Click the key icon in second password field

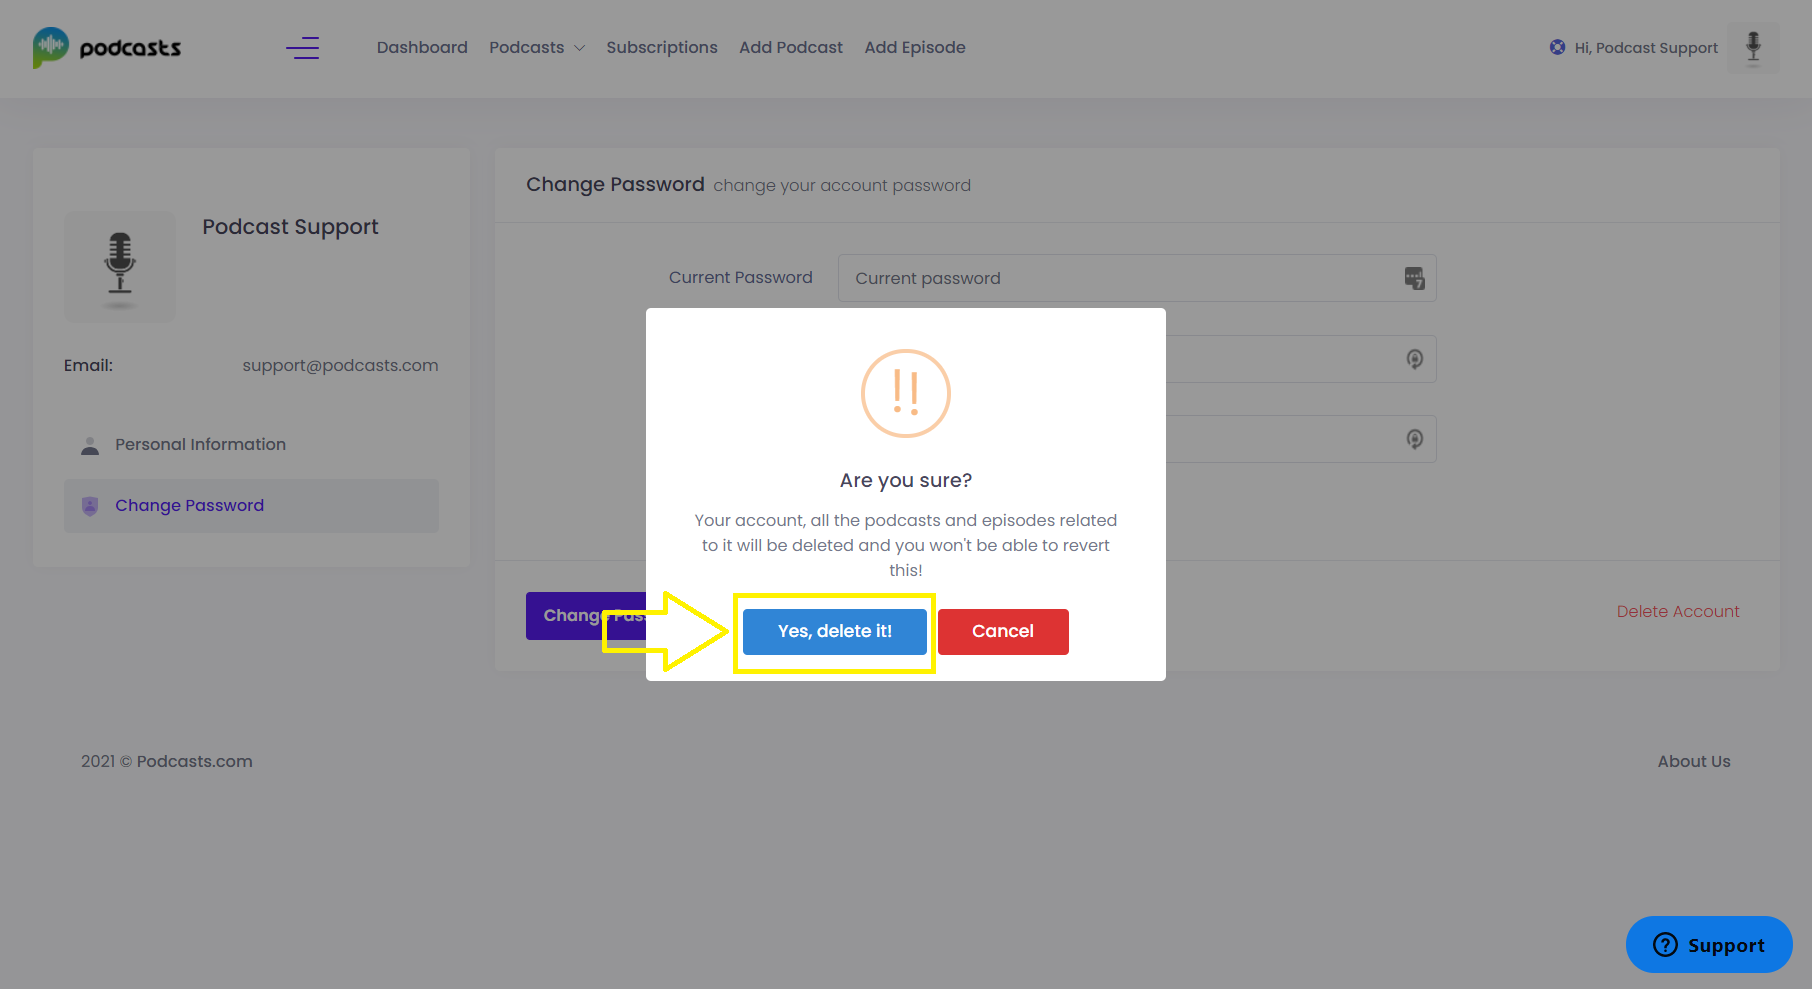(1414, 359)
